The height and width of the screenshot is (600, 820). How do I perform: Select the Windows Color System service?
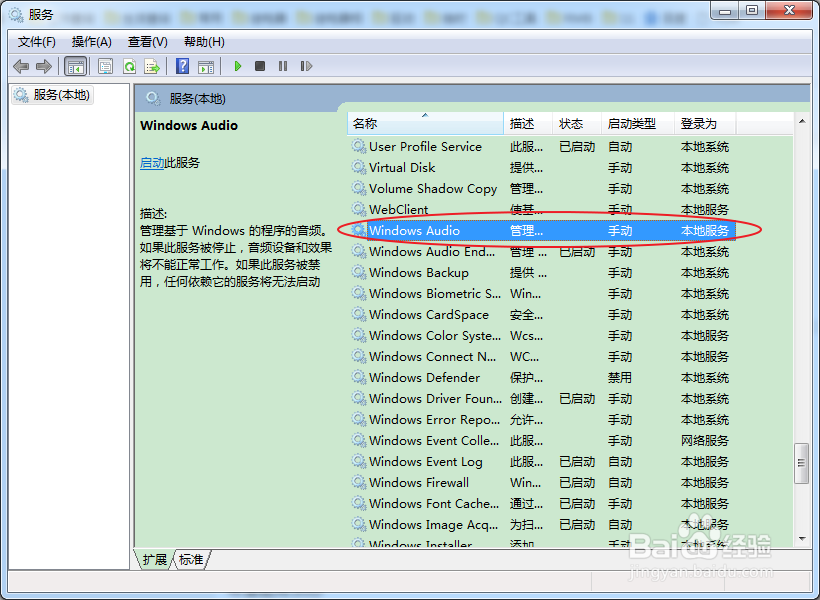click(x=541, y=335)
